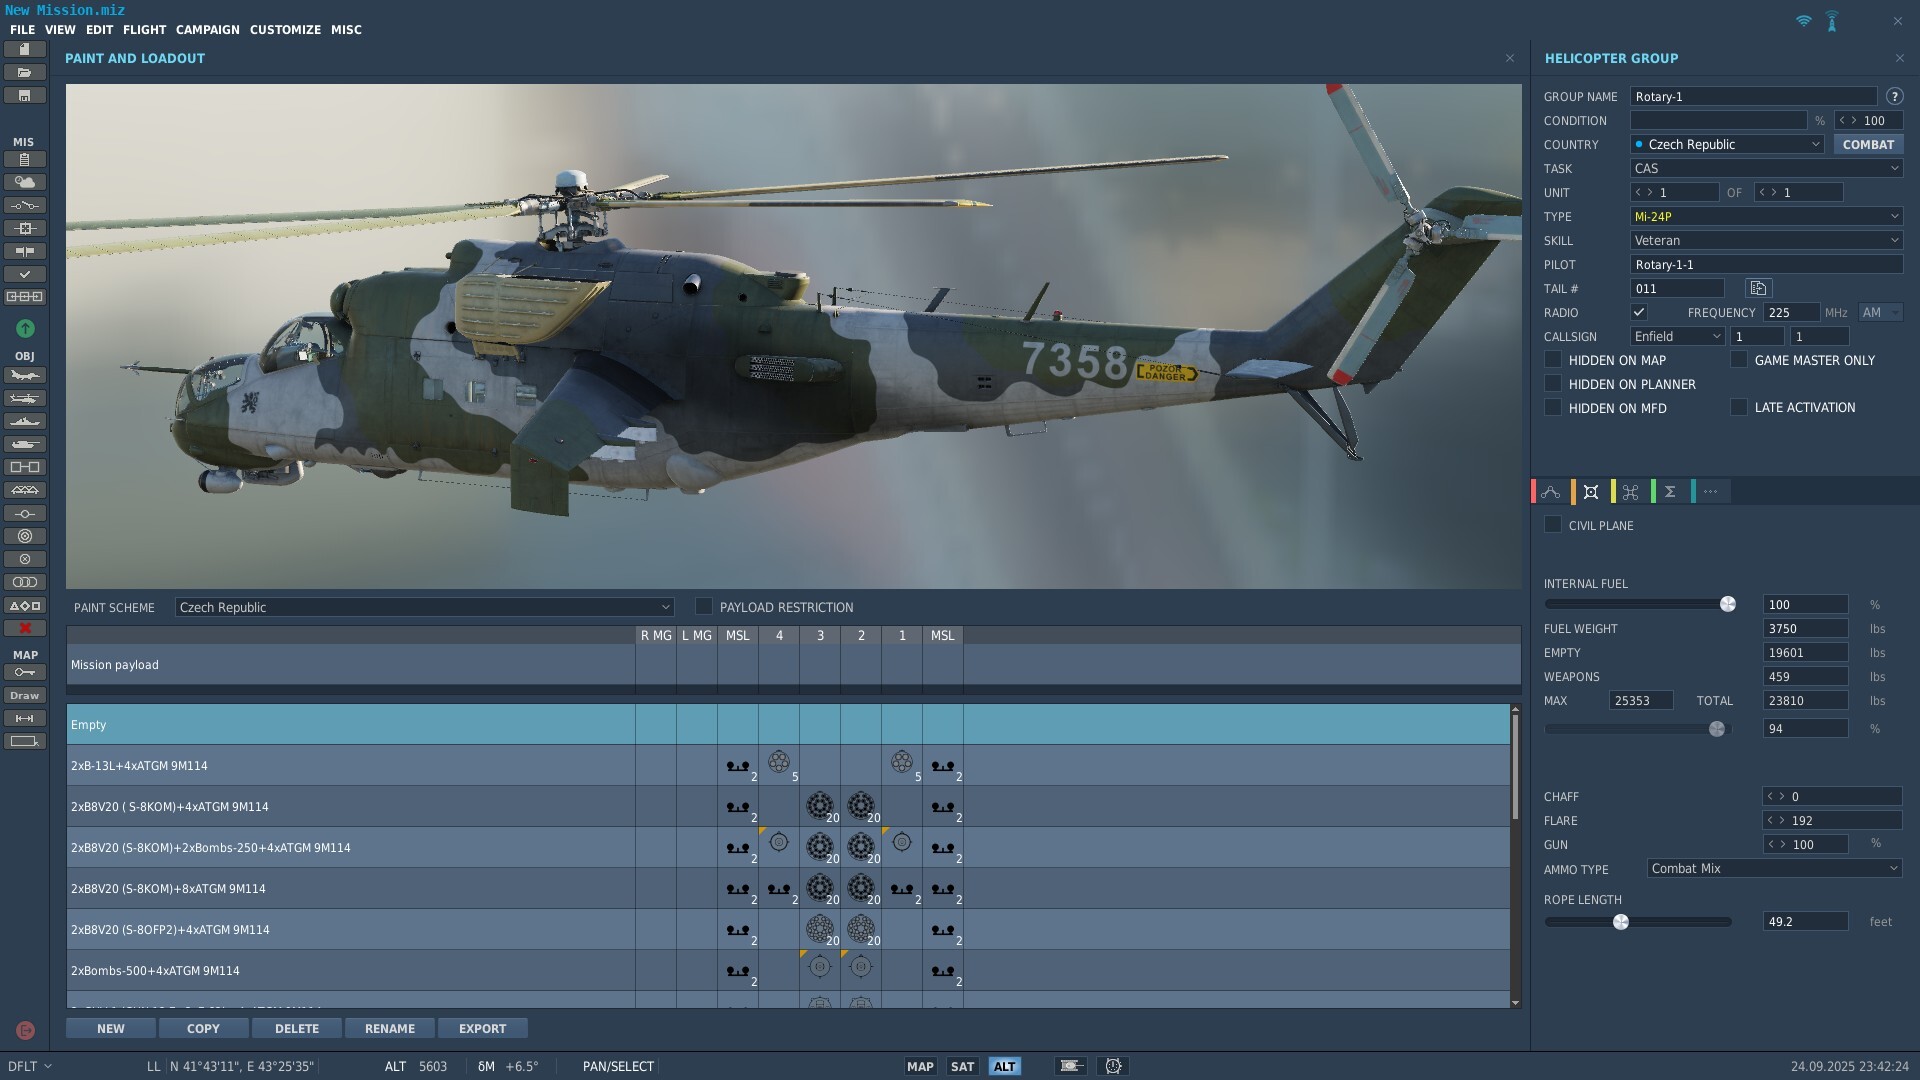The height and width of the screenshot is (1080, 1920).
Task: Click the save mission disk icon
Action: click(x=25, y=96)
